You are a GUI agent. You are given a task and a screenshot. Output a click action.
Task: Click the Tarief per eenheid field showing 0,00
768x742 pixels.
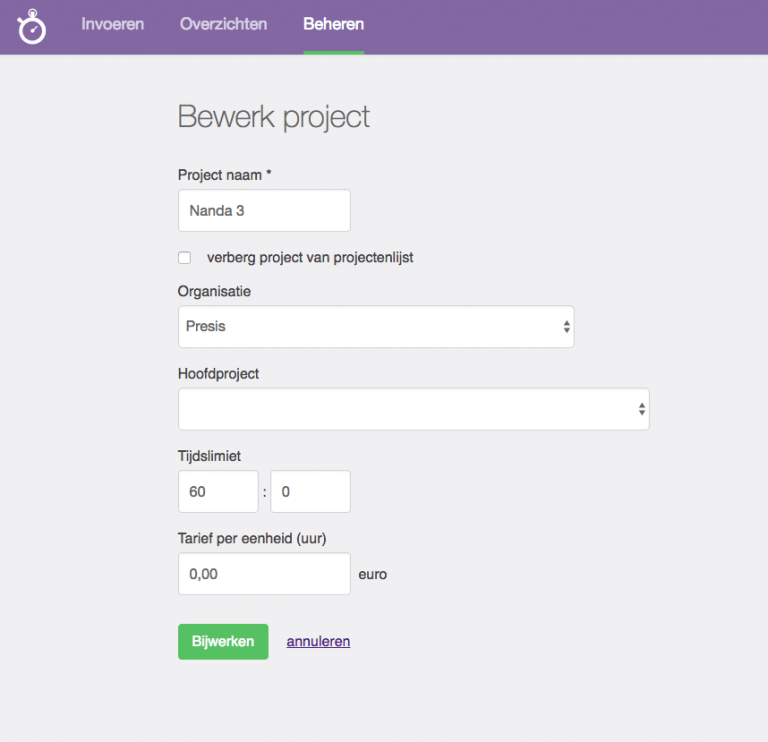pos(264,574)
